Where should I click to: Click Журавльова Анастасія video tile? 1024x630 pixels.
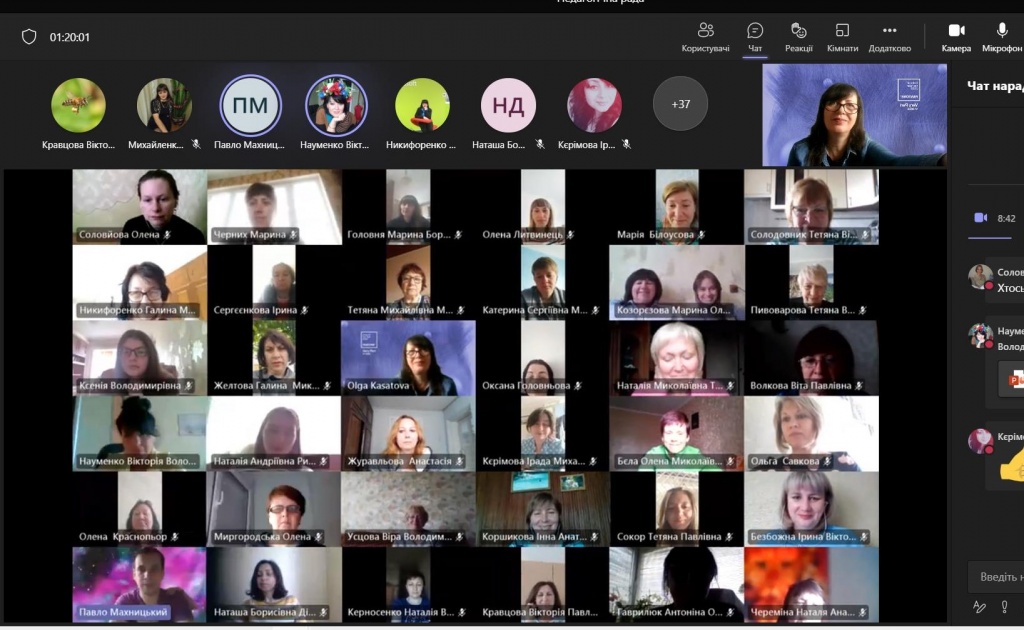coord(408,433)
